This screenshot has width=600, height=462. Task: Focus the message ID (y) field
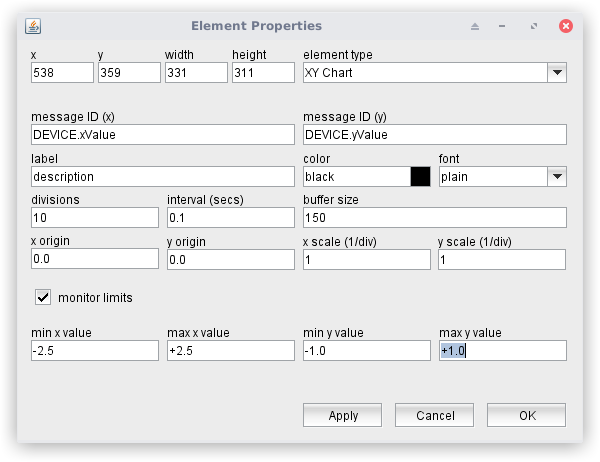click(434, 134)
